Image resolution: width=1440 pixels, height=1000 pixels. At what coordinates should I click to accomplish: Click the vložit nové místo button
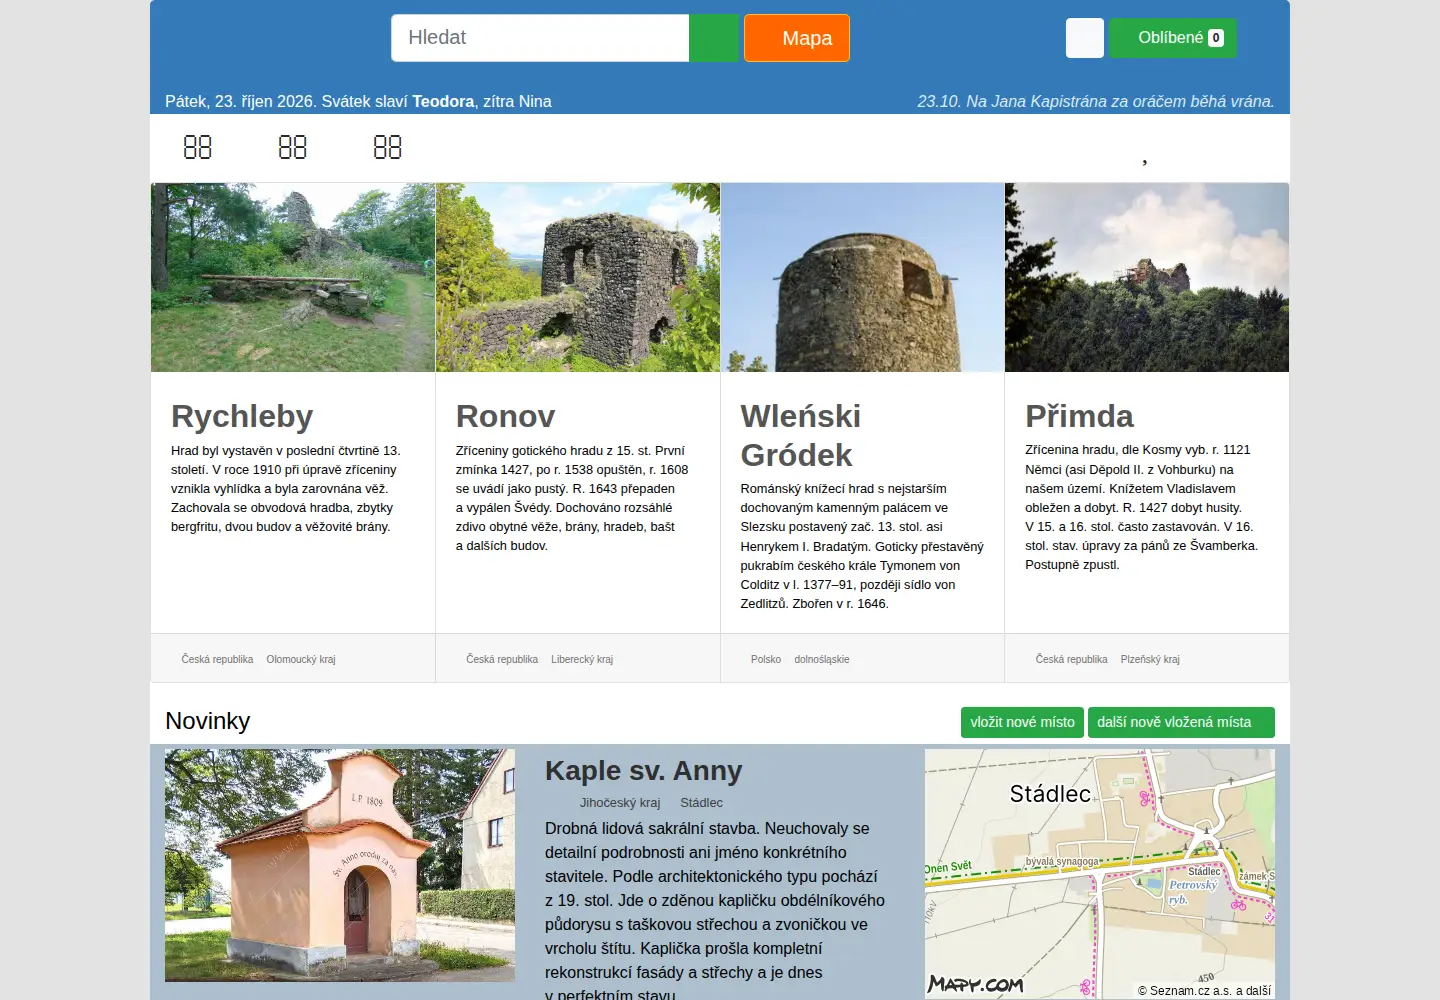(1022, 722)
